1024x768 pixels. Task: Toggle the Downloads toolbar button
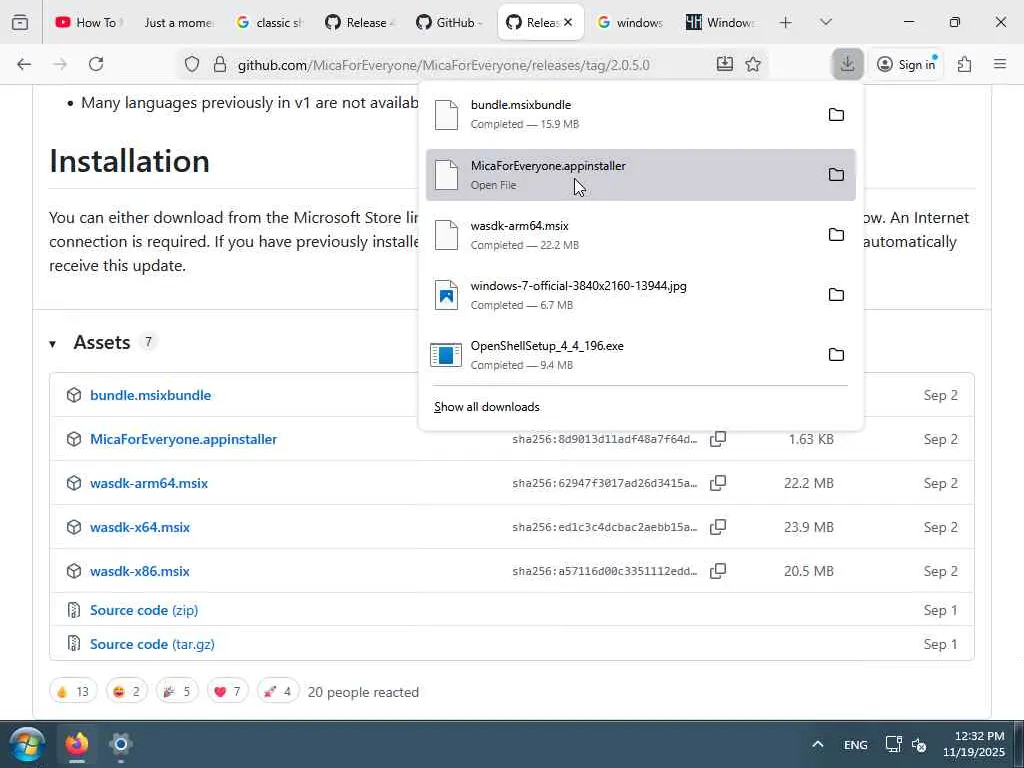[x=847, y=64]
